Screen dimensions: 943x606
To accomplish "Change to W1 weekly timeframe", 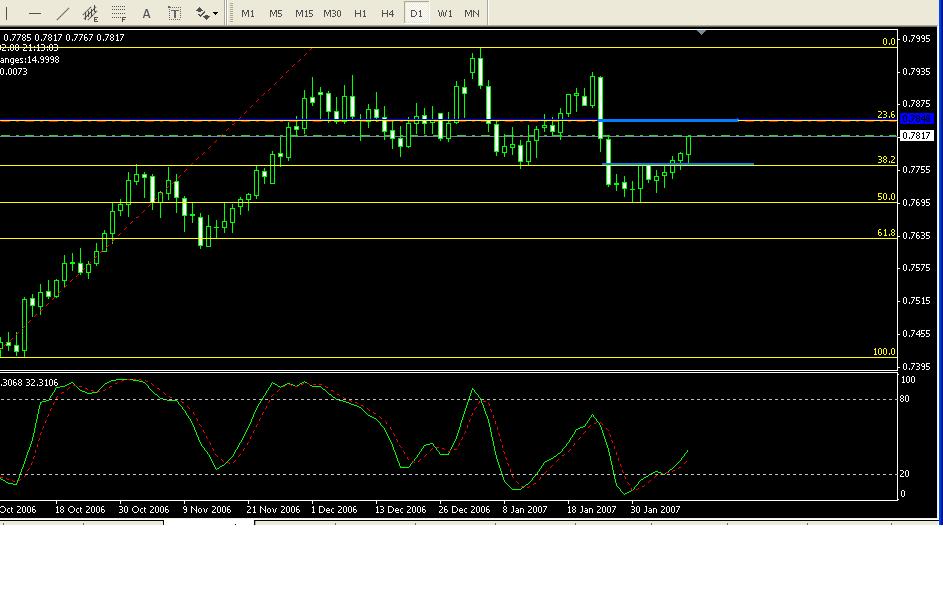I will click(445, 14).
